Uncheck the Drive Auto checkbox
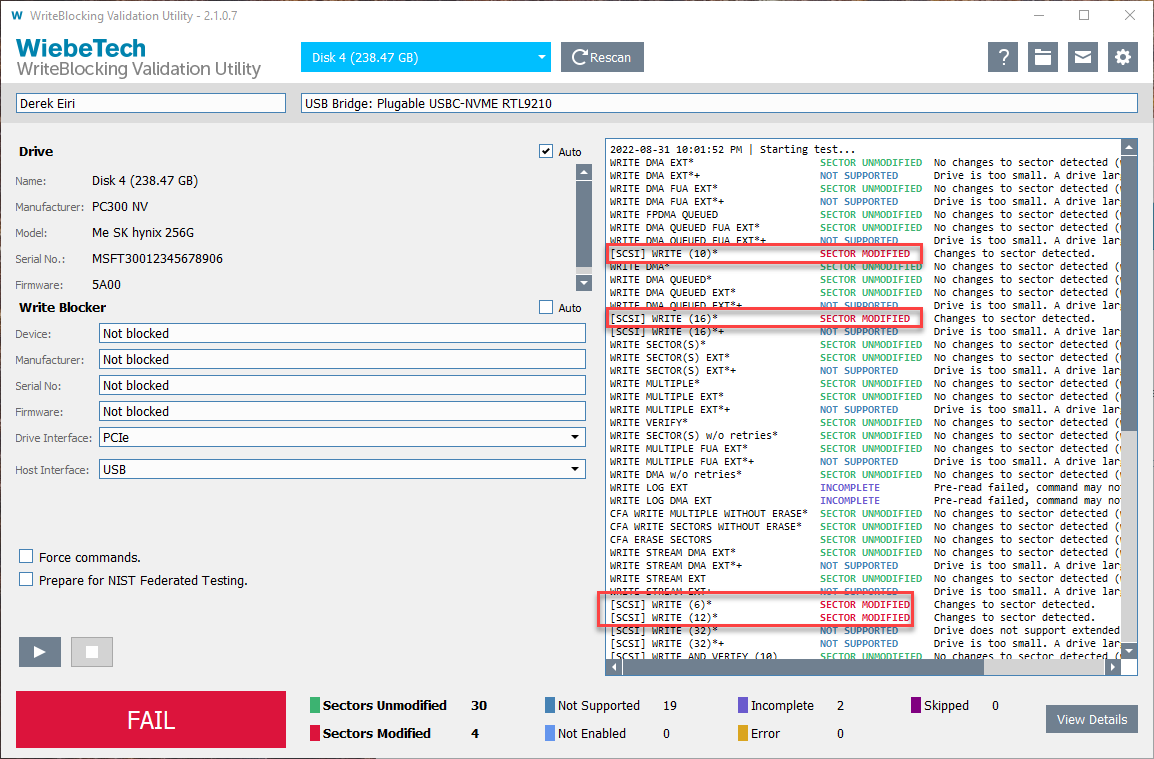This screenshot has height=759, width=1154. pyautogui.click(x=546, y=151)
